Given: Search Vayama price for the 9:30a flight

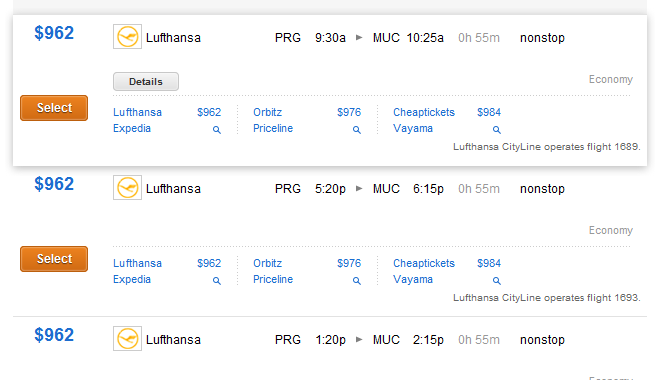Looking at the screenshot, I should pos(497,130).
